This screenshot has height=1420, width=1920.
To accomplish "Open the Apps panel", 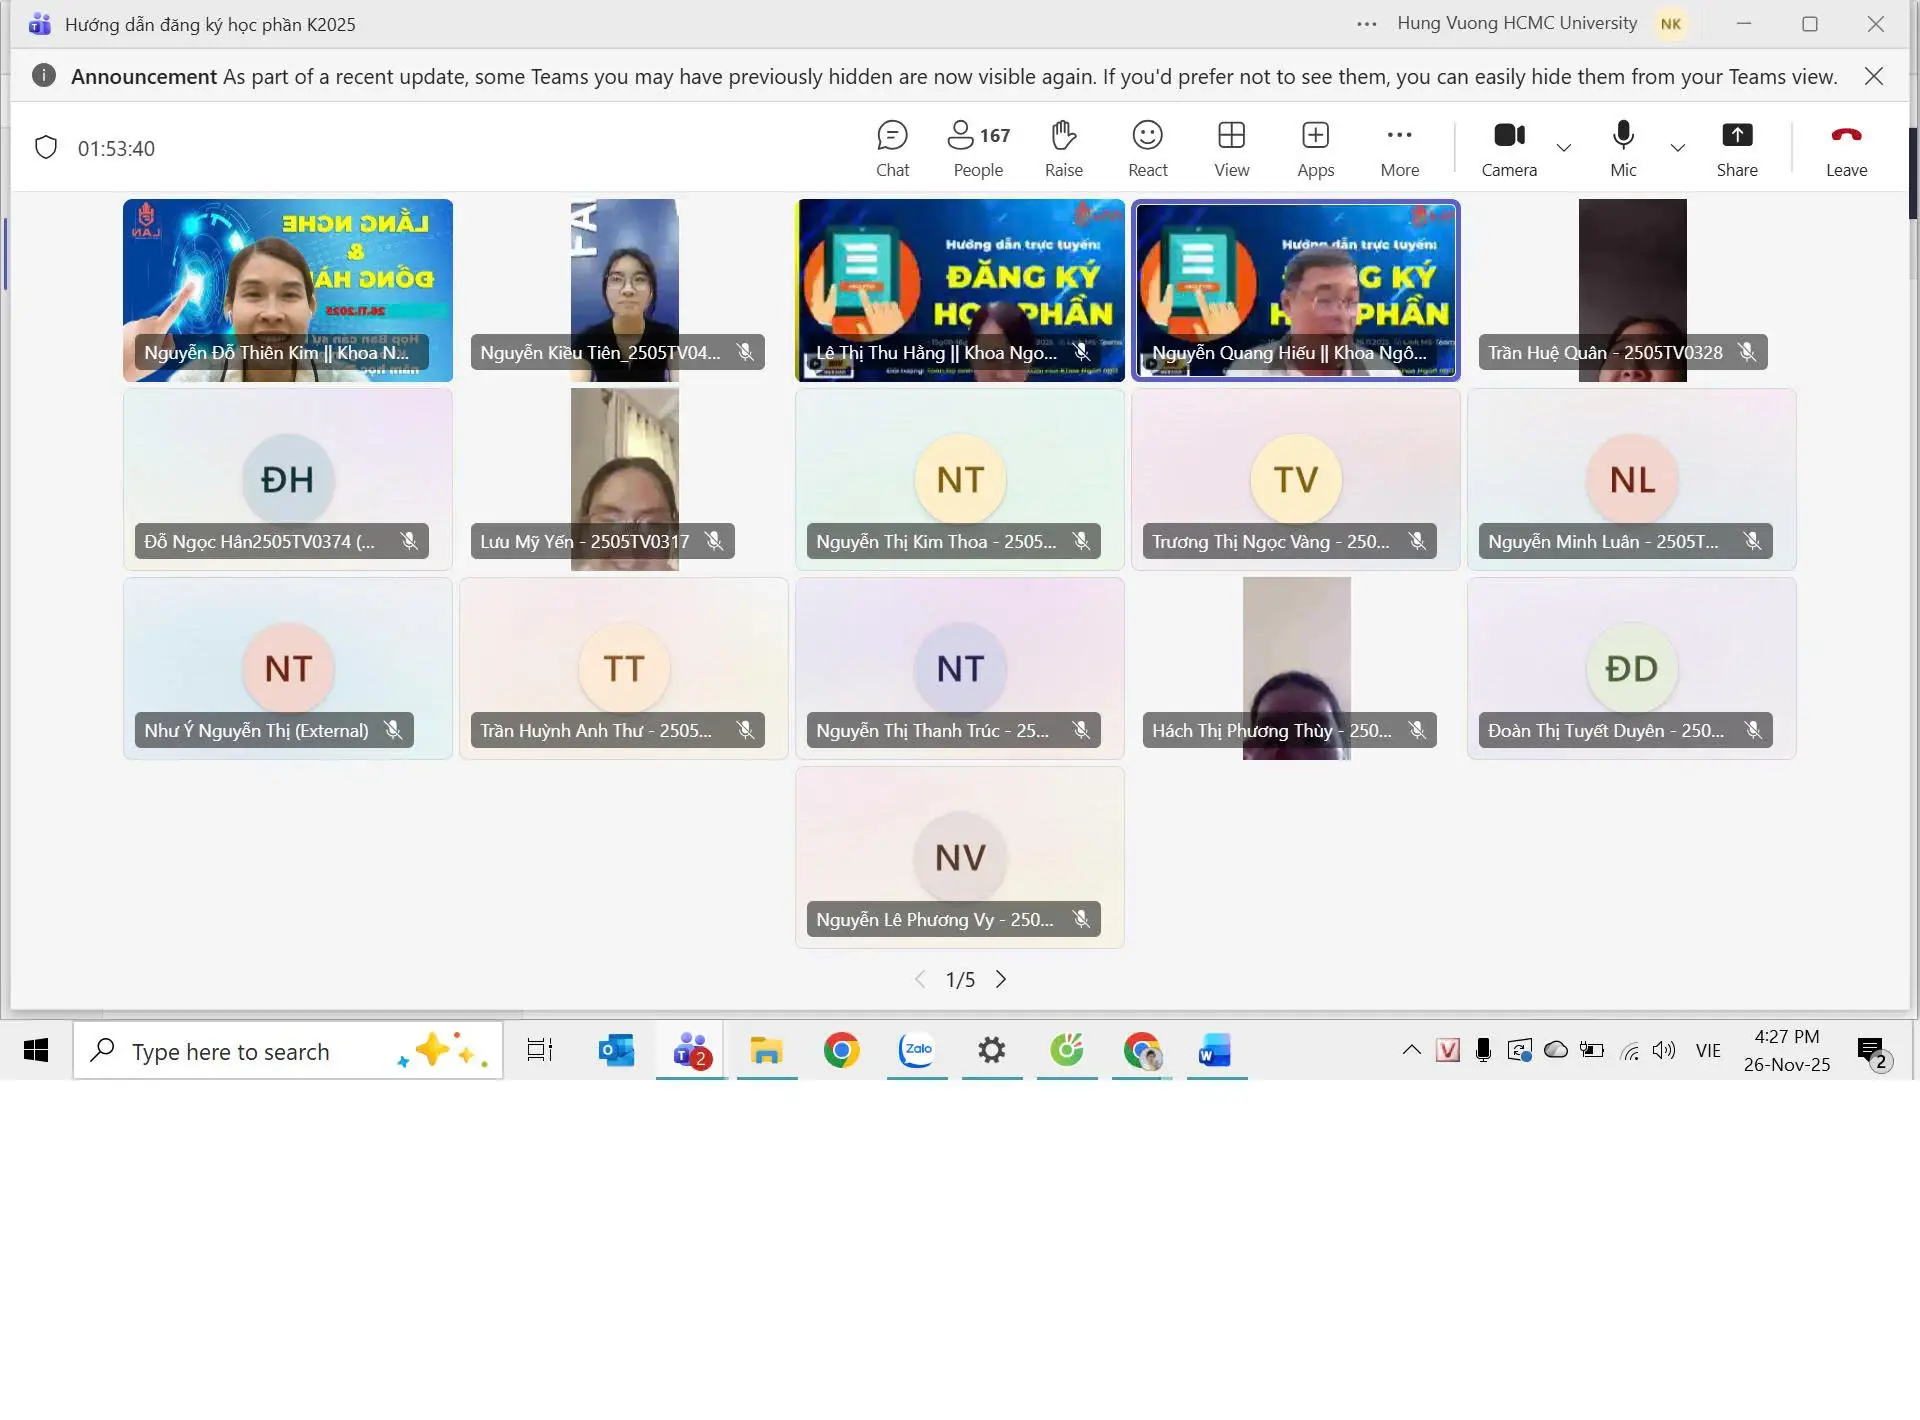I will coord(1315,148).
